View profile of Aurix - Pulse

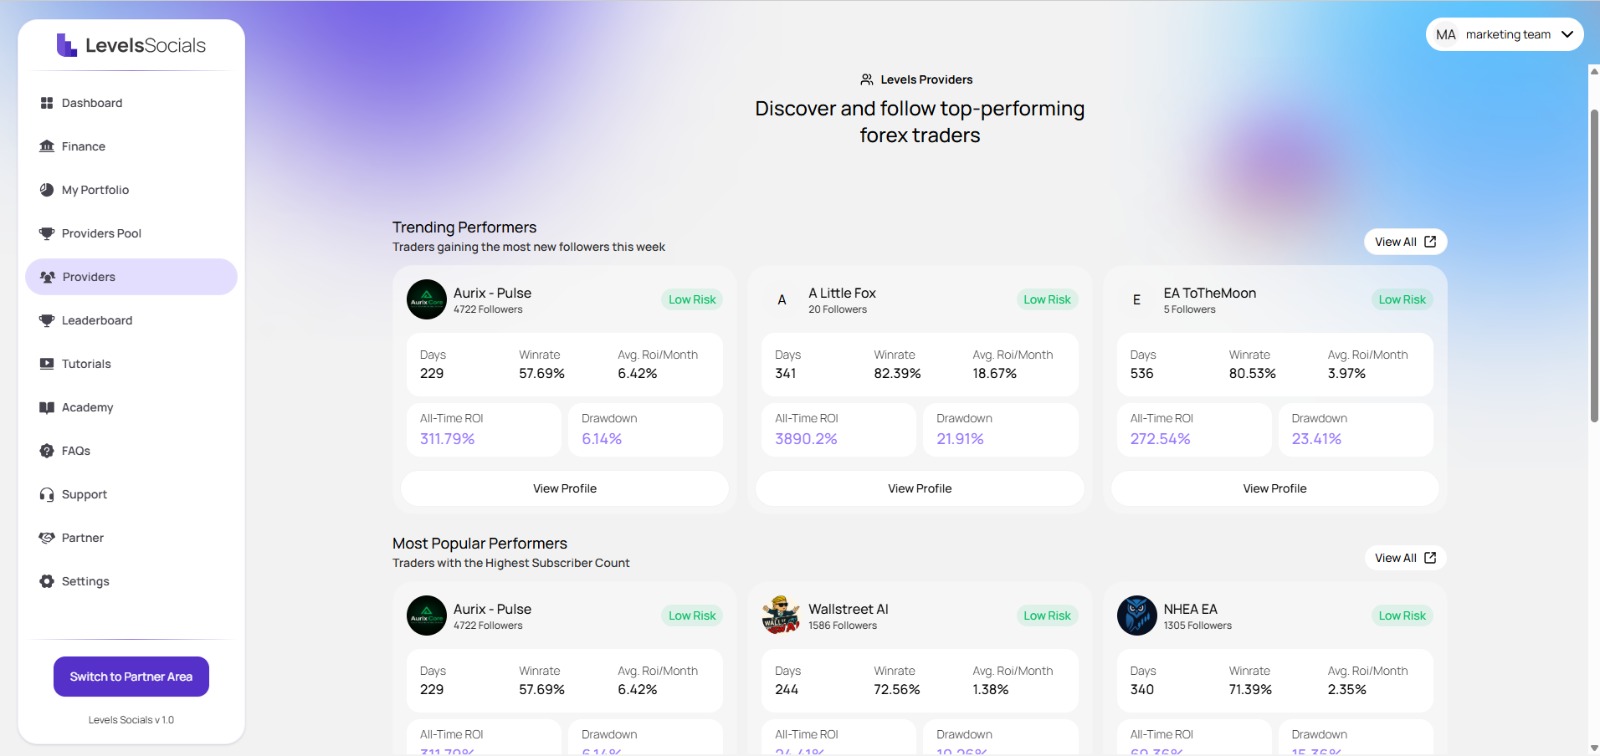coord(564,489)
